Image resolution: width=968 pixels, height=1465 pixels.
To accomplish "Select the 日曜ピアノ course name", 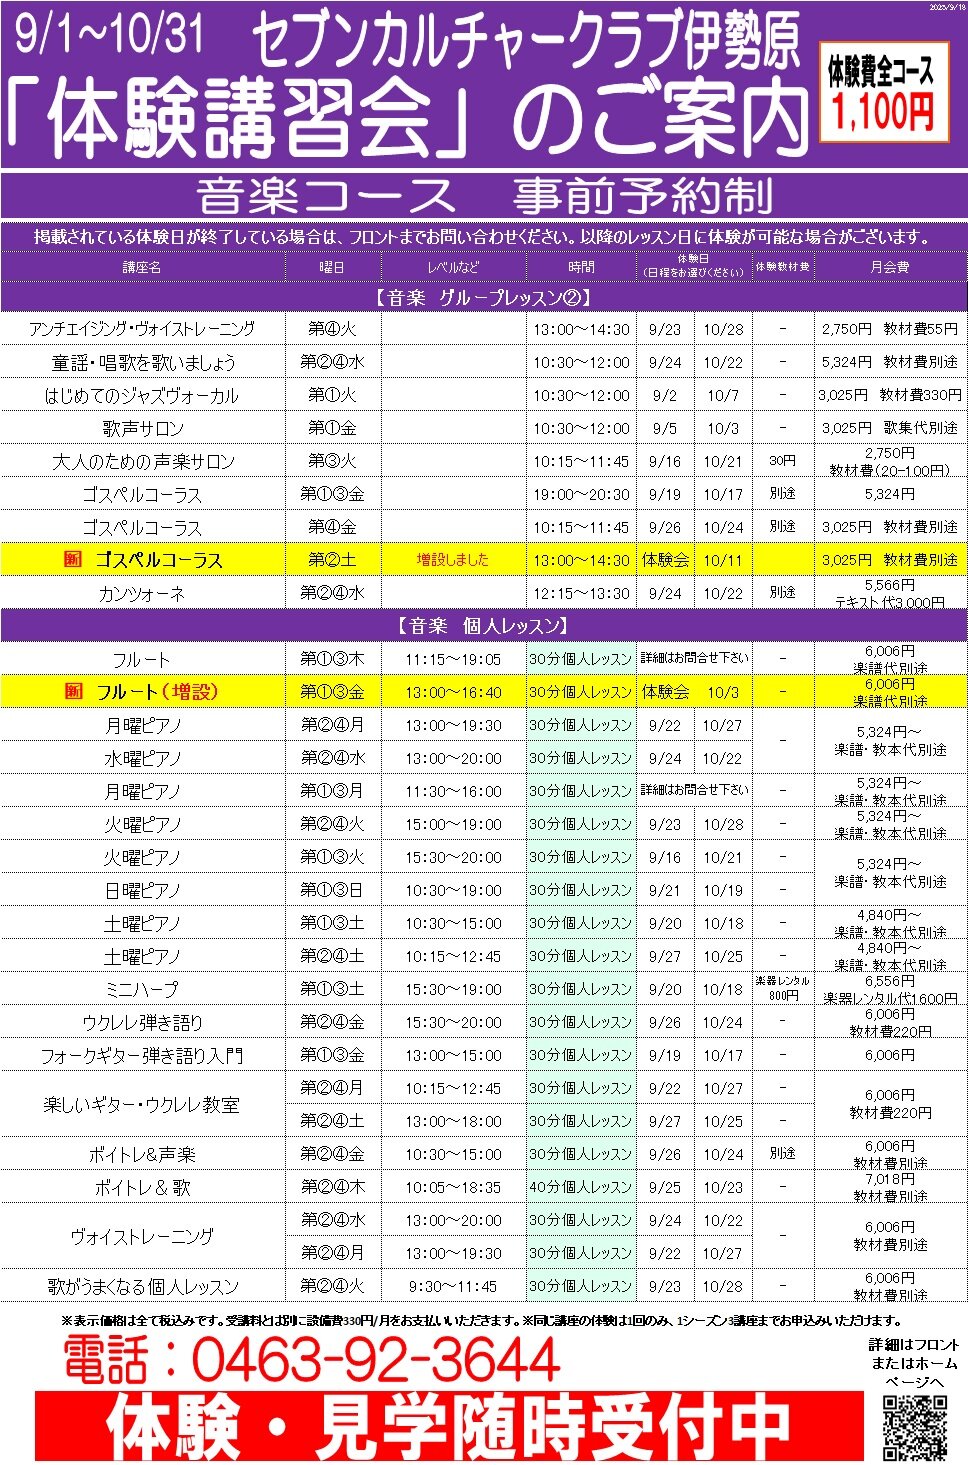I will click(142, 890).
